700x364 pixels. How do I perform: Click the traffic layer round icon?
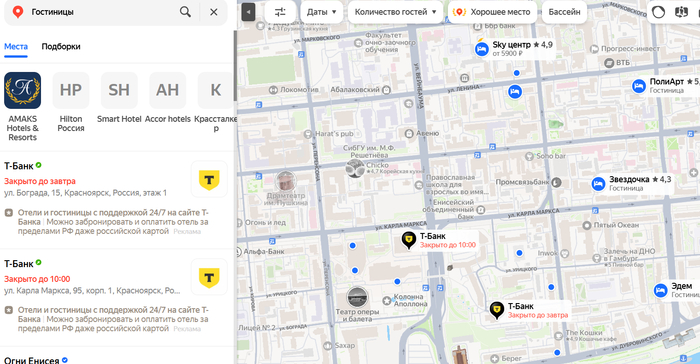pos(658,12)
